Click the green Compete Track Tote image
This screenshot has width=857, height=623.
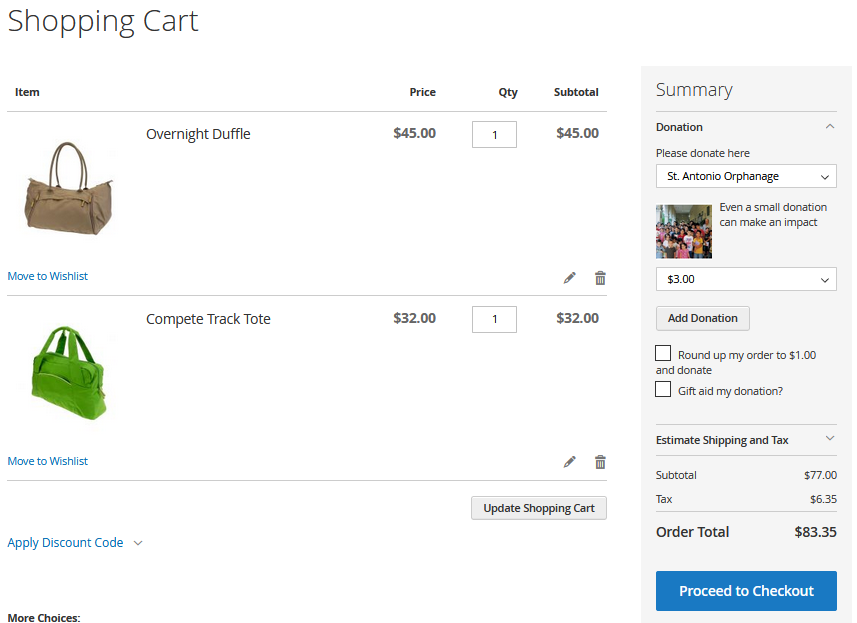[68, 370]
